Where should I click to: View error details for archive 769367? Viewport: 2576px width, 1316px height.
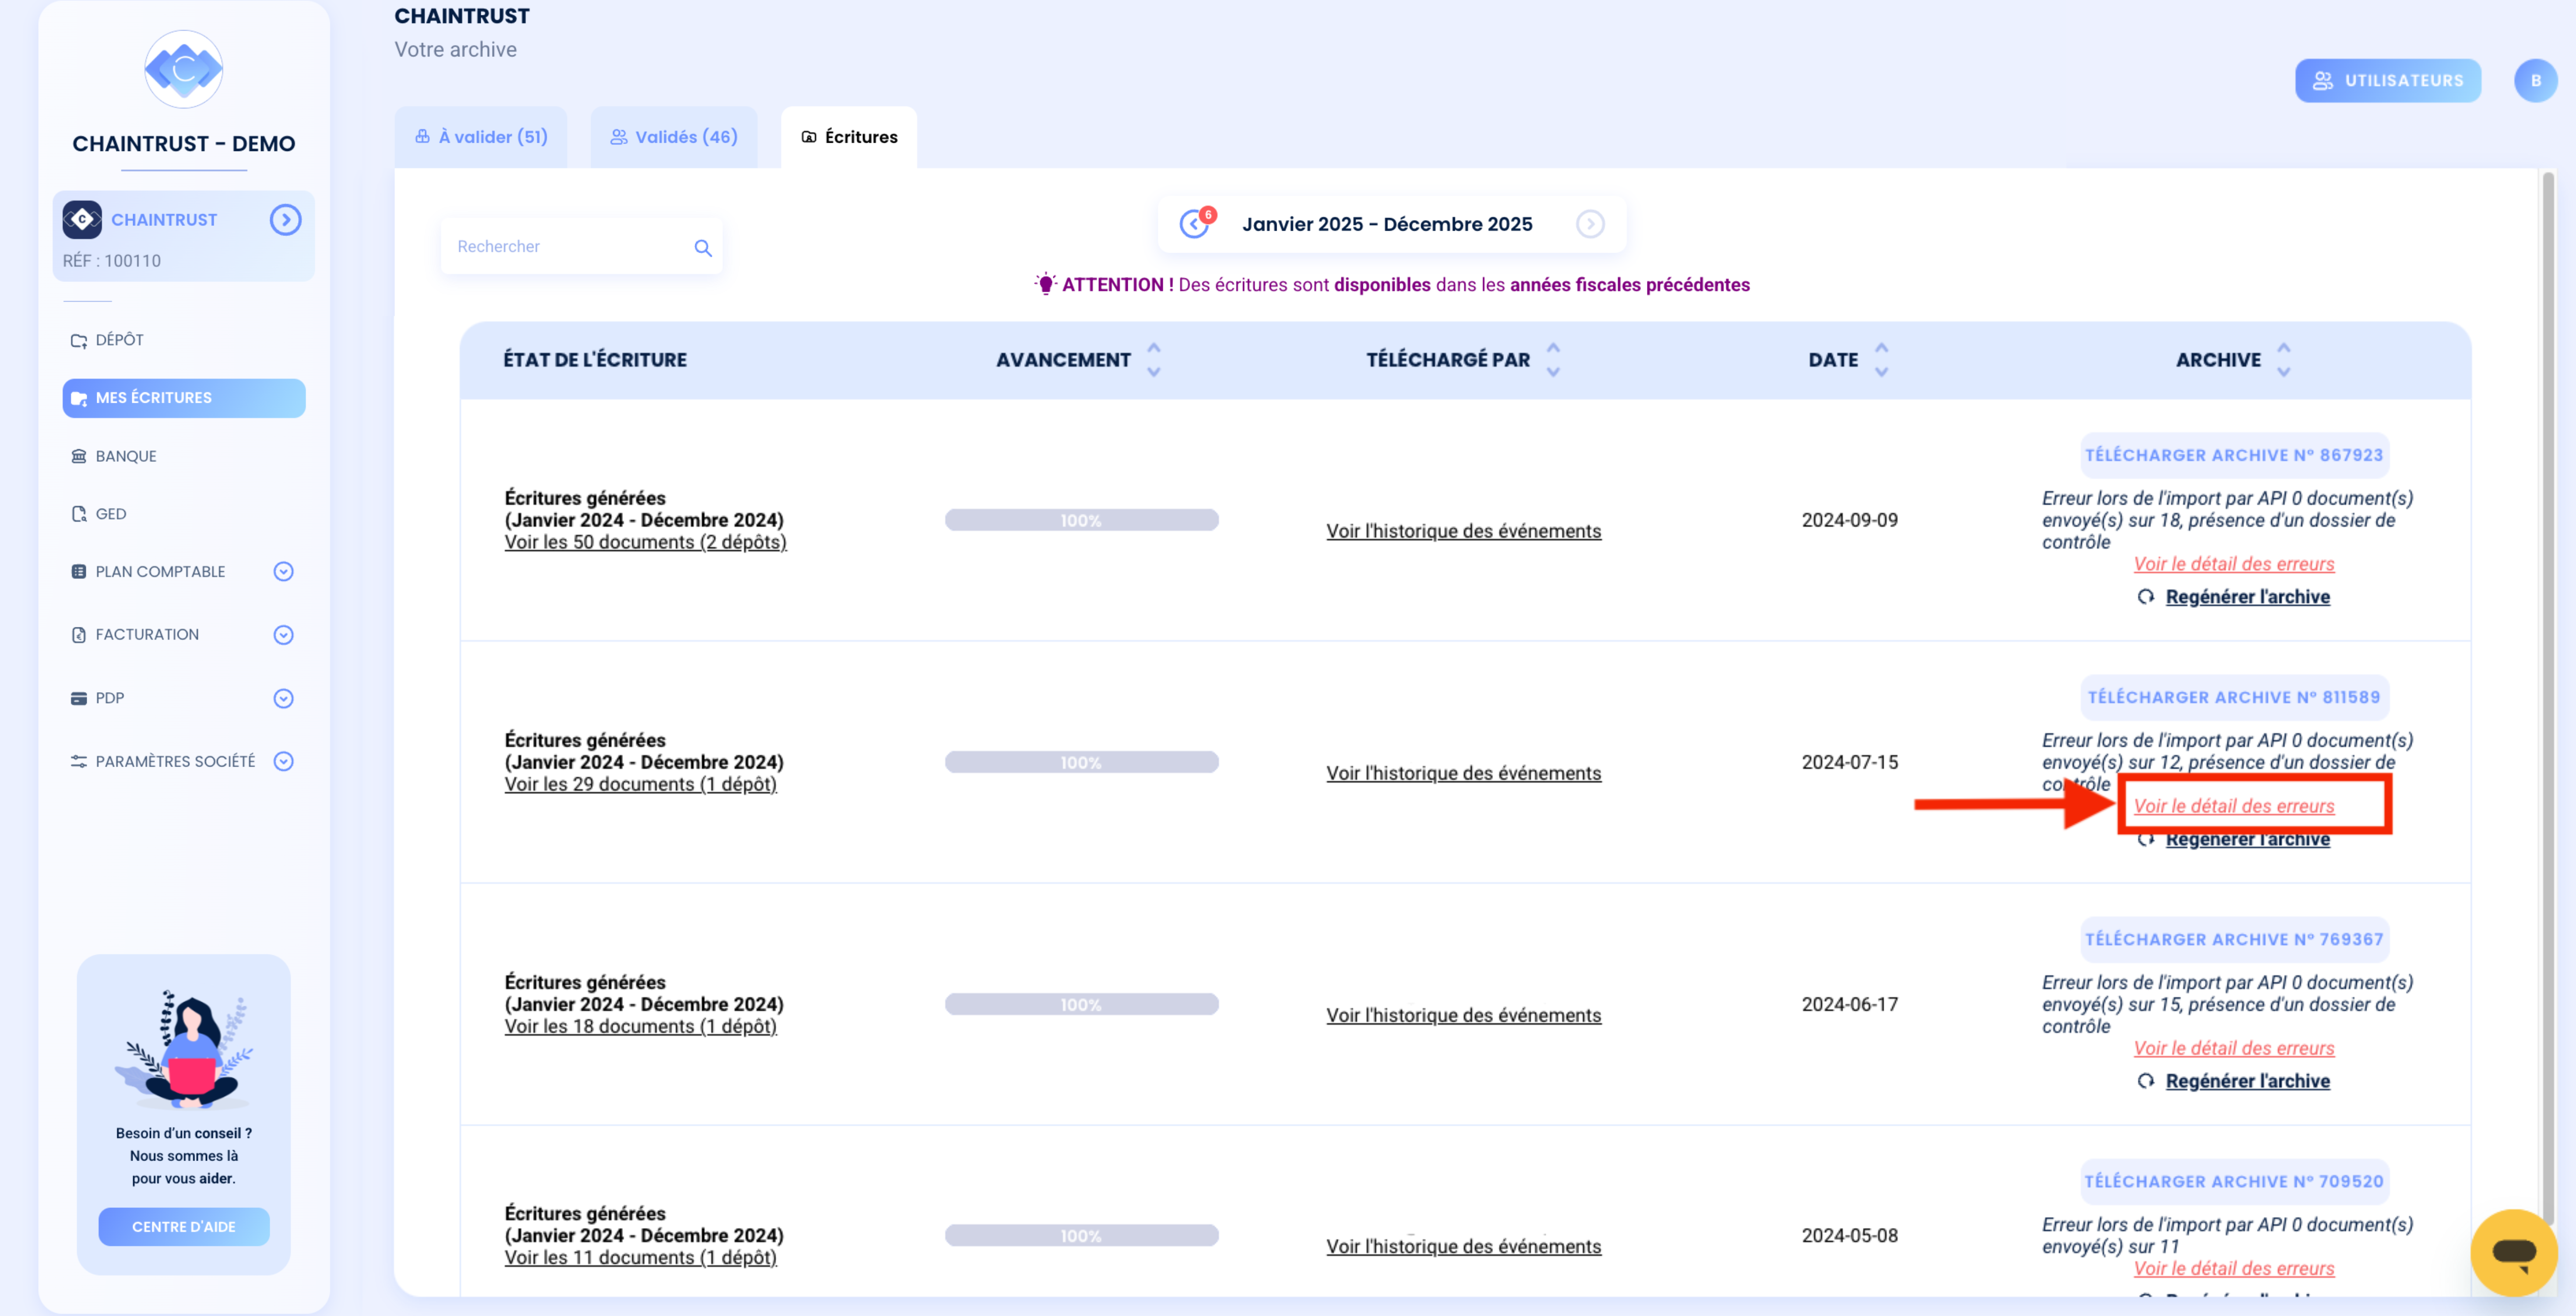[x=2234, y=1048]
